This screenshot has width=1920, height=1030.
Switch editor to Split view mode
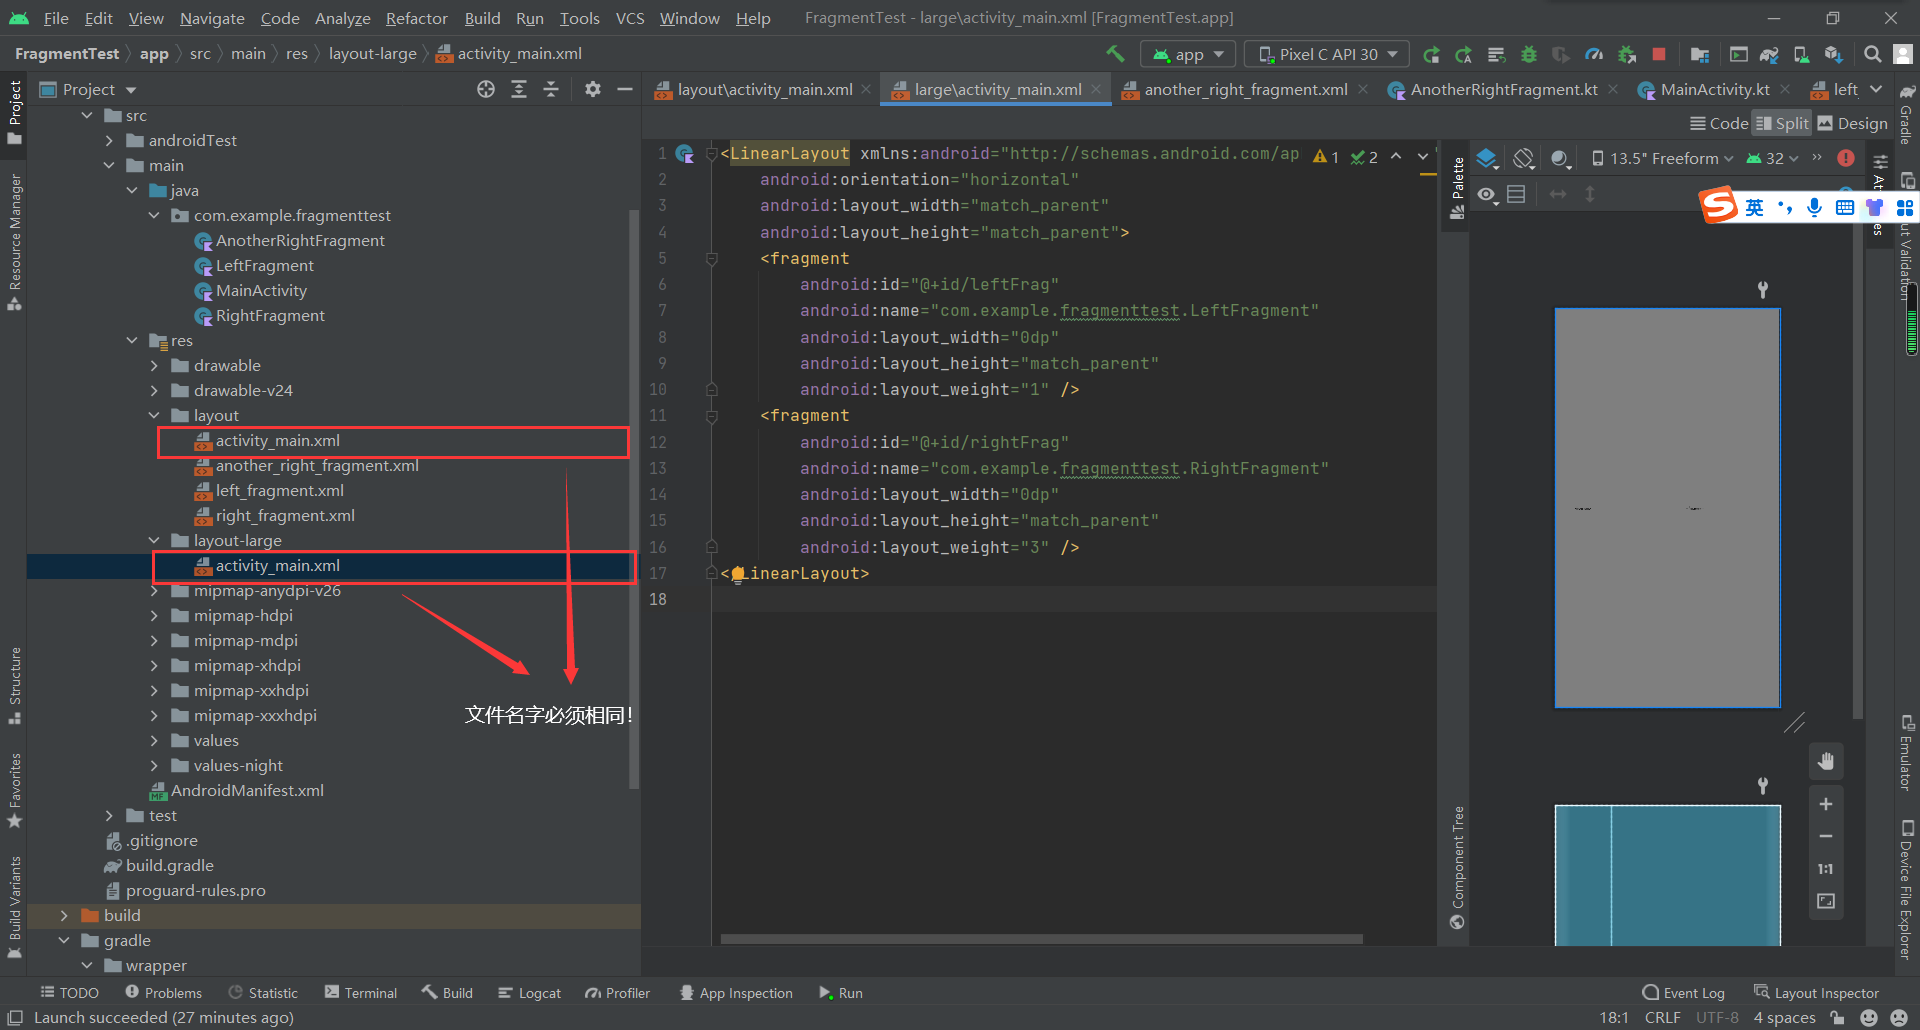[x=1782, y=123]
